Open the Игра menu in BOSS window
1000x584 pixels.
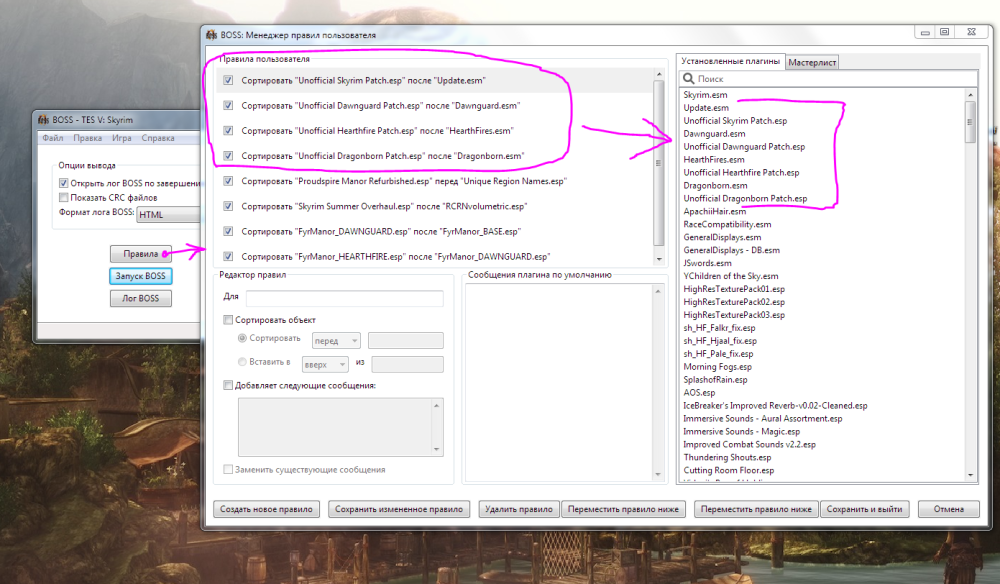point(121,138)
